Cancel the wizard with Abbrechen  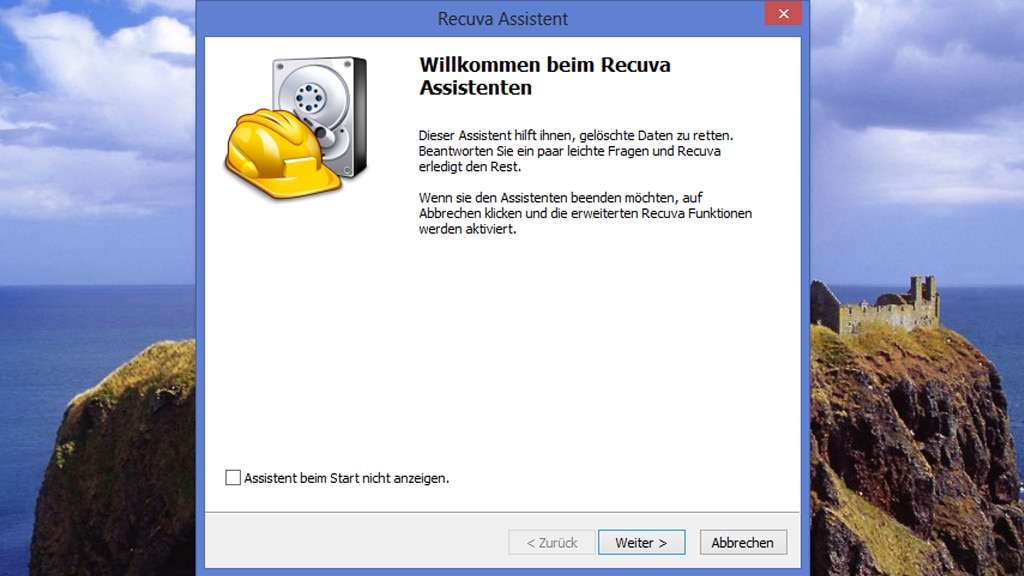pyautogui.click(x=743, y=542)
